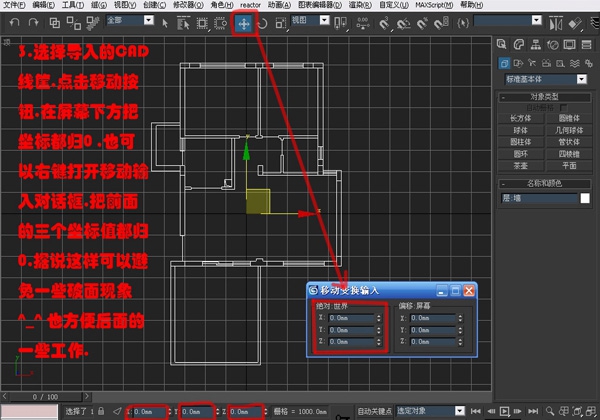The width and height of the screenshot is (600, 420).
Task: Activate the Select and Scale tool
Action: 281,24
